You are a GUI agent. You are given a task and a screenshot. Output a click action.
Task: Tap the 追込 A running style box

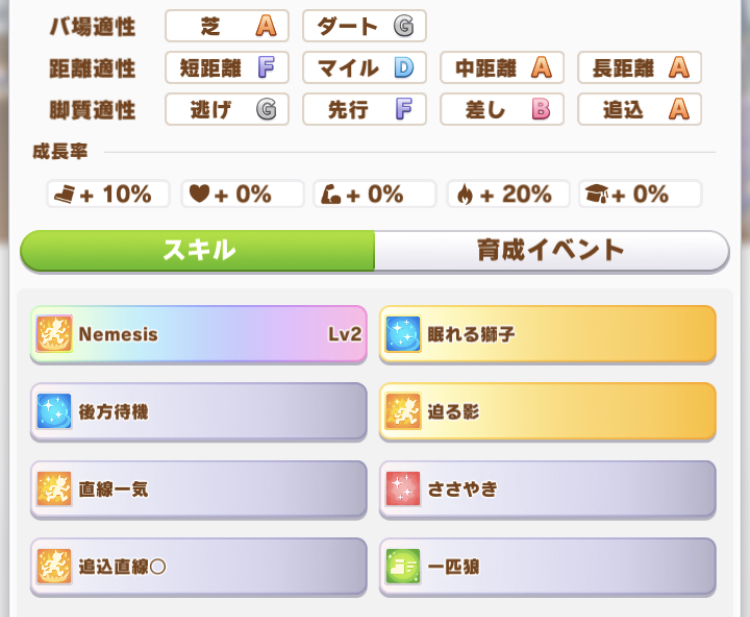point(639,108)
